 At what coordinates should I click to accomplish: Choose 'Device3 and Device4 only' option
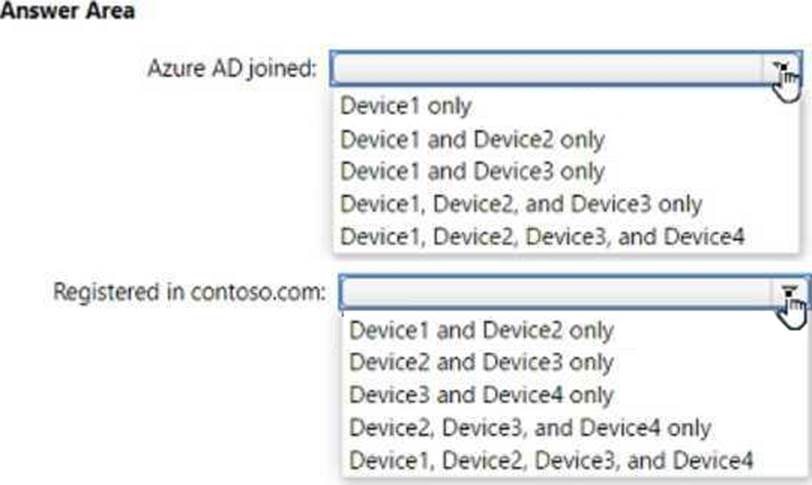[x=481, y=395]
